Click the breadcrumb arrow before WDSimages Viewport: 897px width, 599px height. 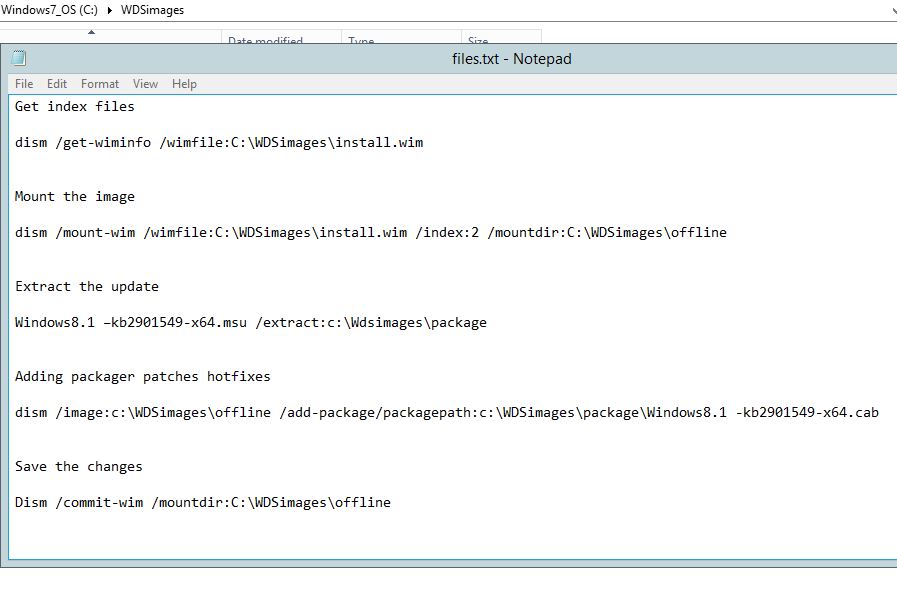pos(109,10)
